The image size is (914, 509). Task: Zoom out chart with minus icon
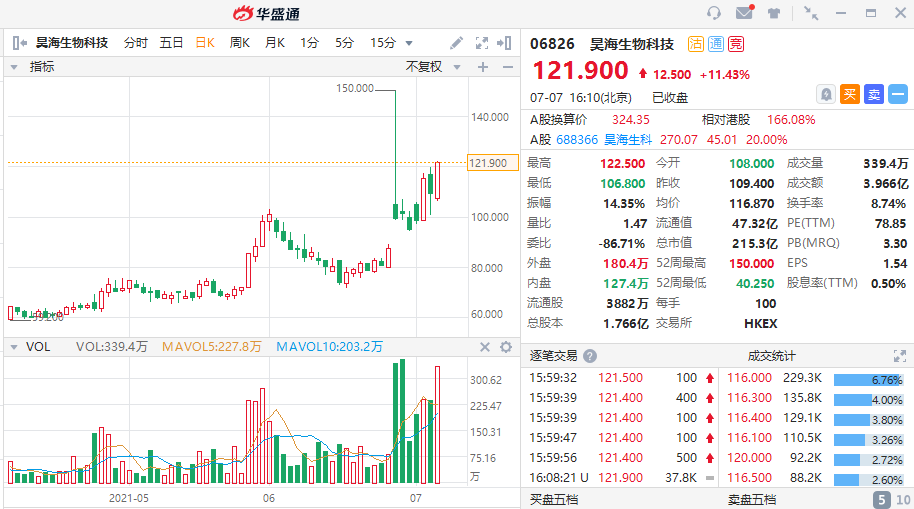point(508,67)
